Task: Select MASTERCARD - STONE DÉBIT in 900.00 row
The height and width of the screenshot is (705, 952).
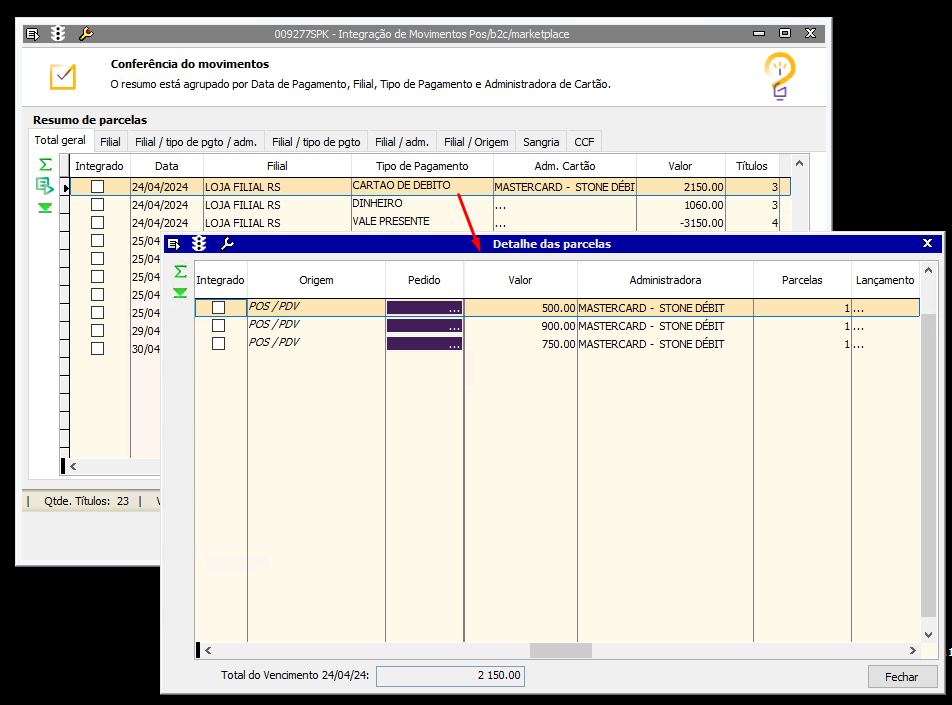Action: [665, 326]
